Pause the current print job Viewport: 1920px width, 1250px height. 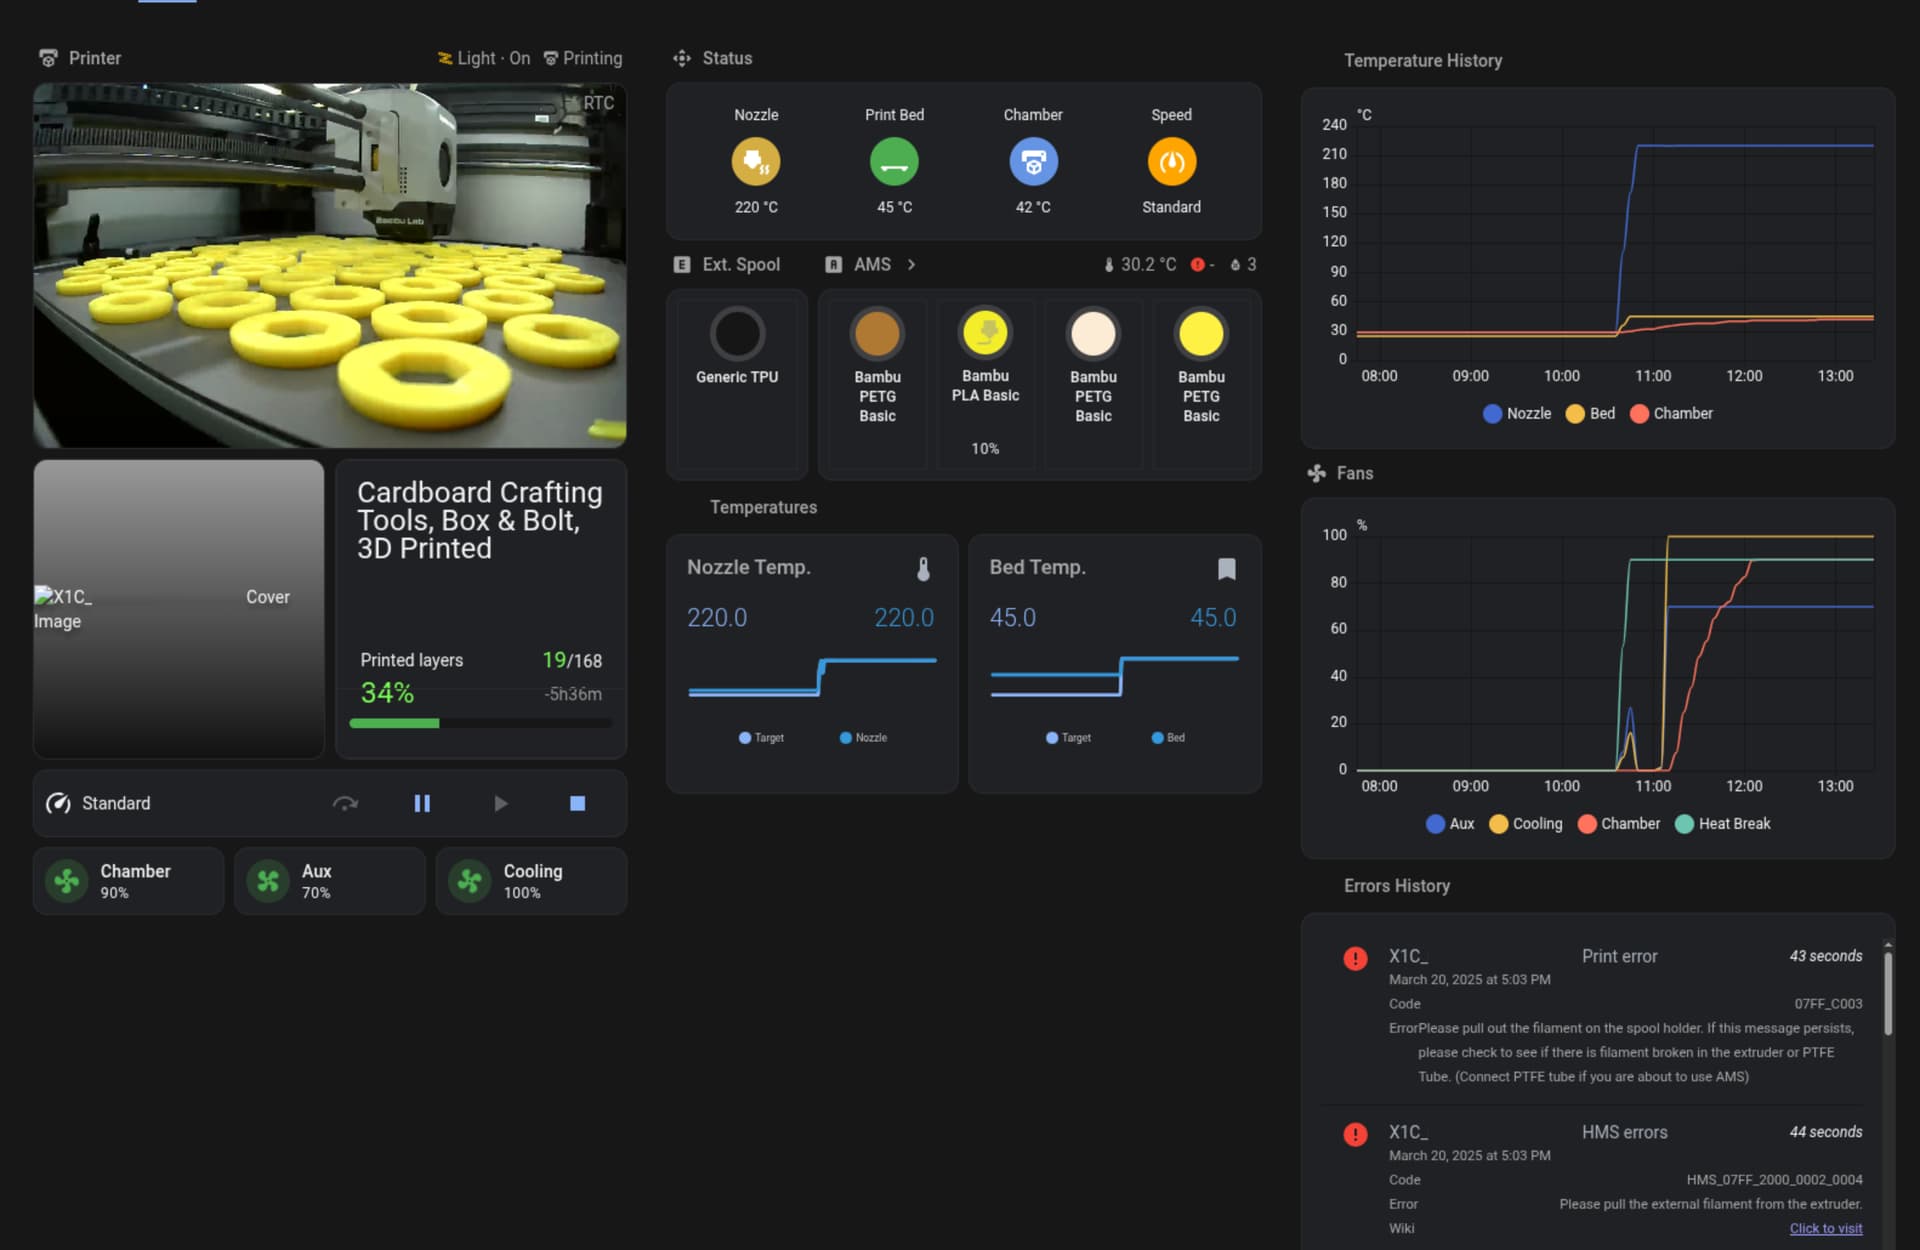422,803
